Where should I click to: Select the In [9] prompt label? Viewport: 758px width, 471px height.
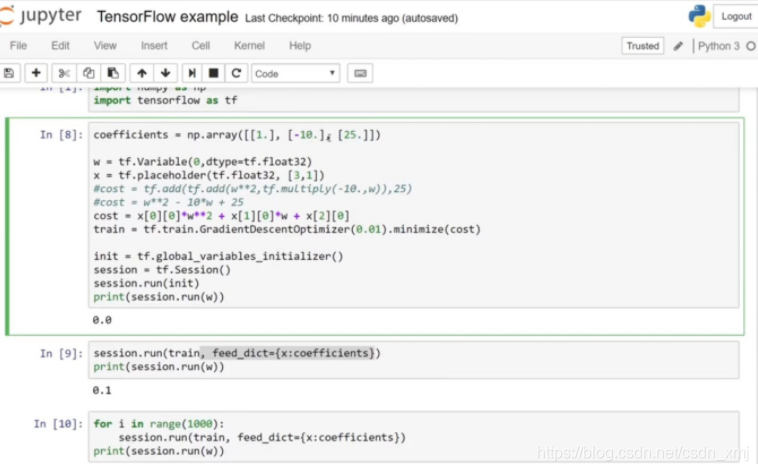click(x=61, y=353)
